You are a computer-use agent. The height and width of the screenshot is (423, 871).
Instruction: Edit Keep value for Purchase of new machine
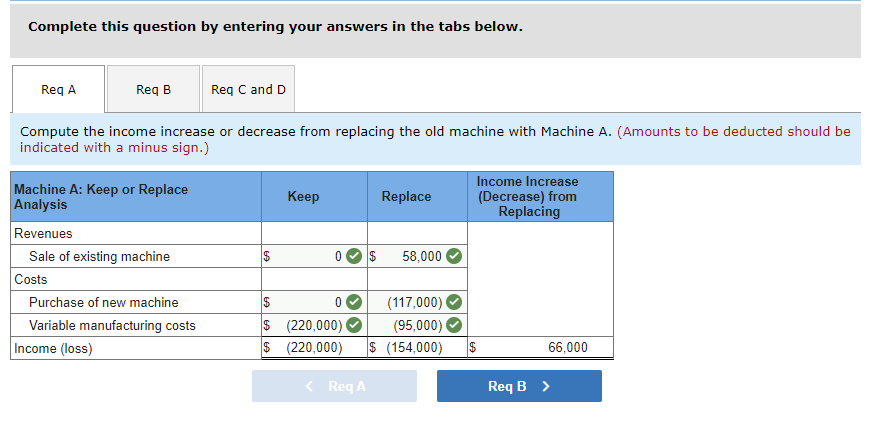314,302
